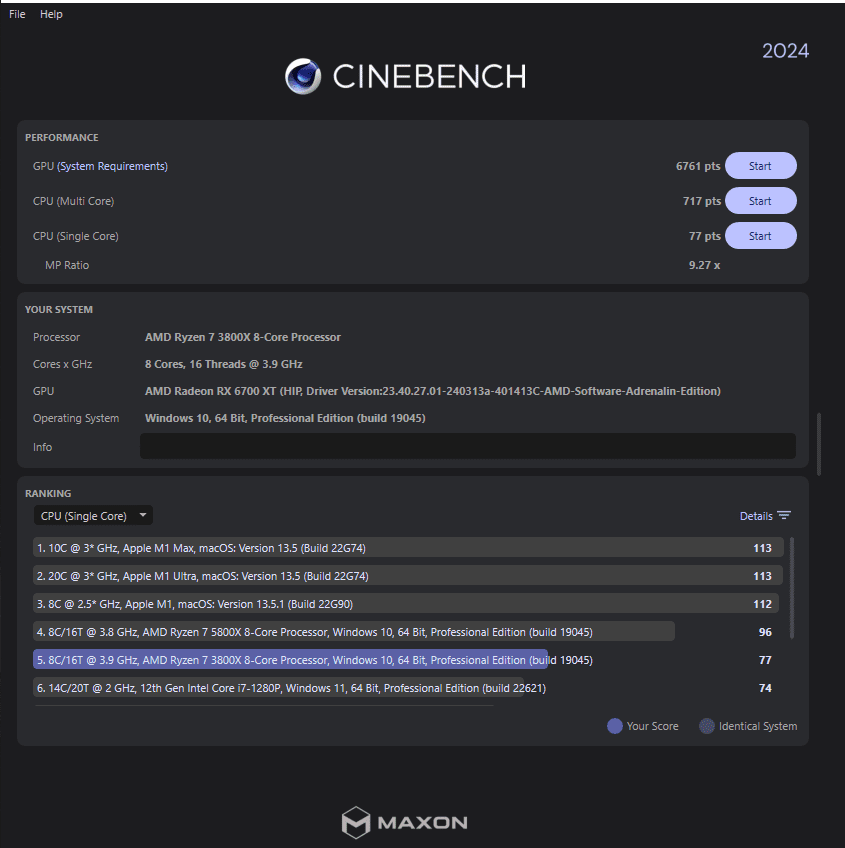This screenshot has height=848, width=845.
Task: Click the Details filter icon
Action: coord(784,515)
